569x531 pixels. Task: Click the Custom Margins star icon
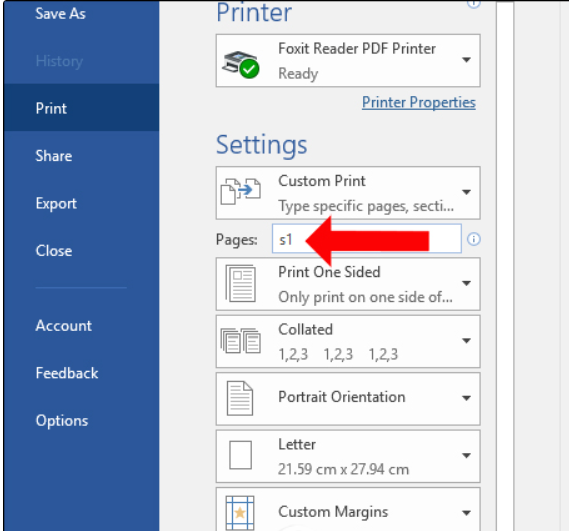click(240, 513)
